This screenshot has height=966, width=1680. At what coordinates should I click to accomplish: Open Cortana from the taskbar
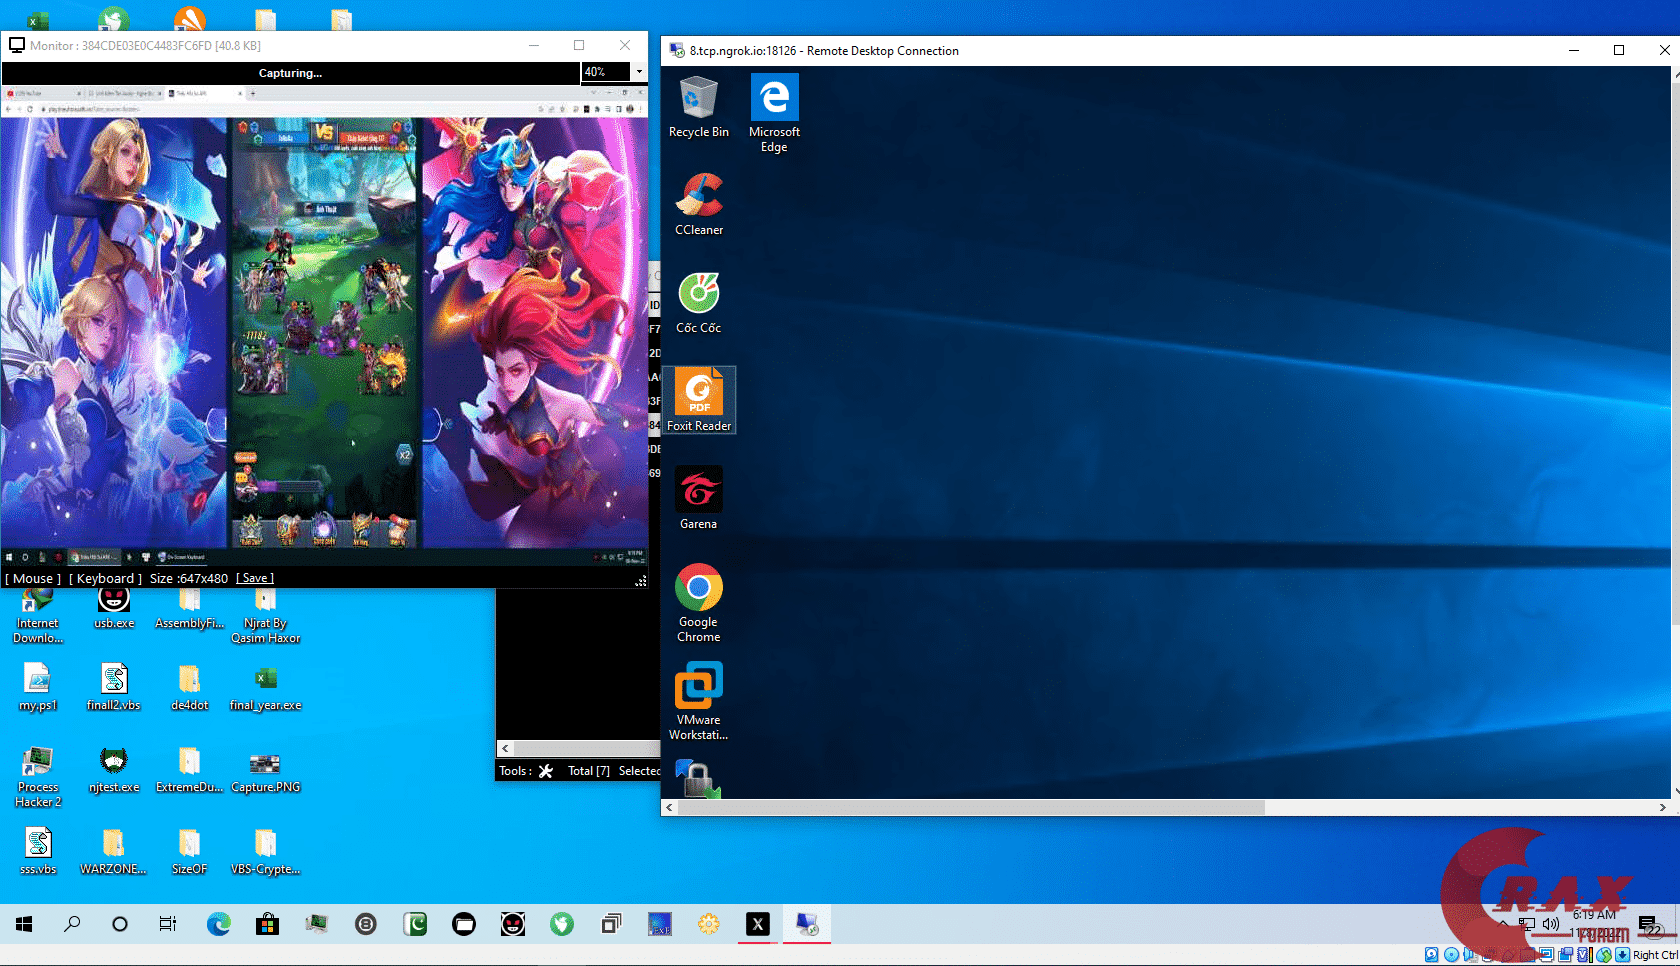[120, 924]
